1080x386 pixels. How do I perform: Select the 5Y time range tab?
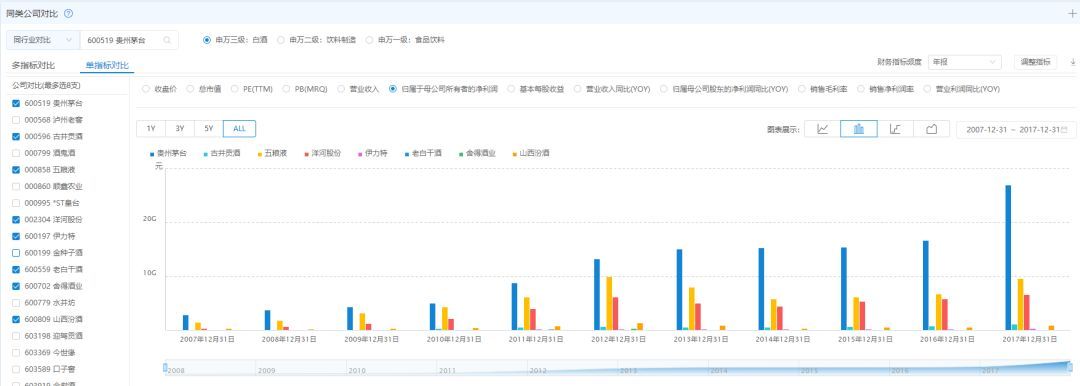pos(209,129)
